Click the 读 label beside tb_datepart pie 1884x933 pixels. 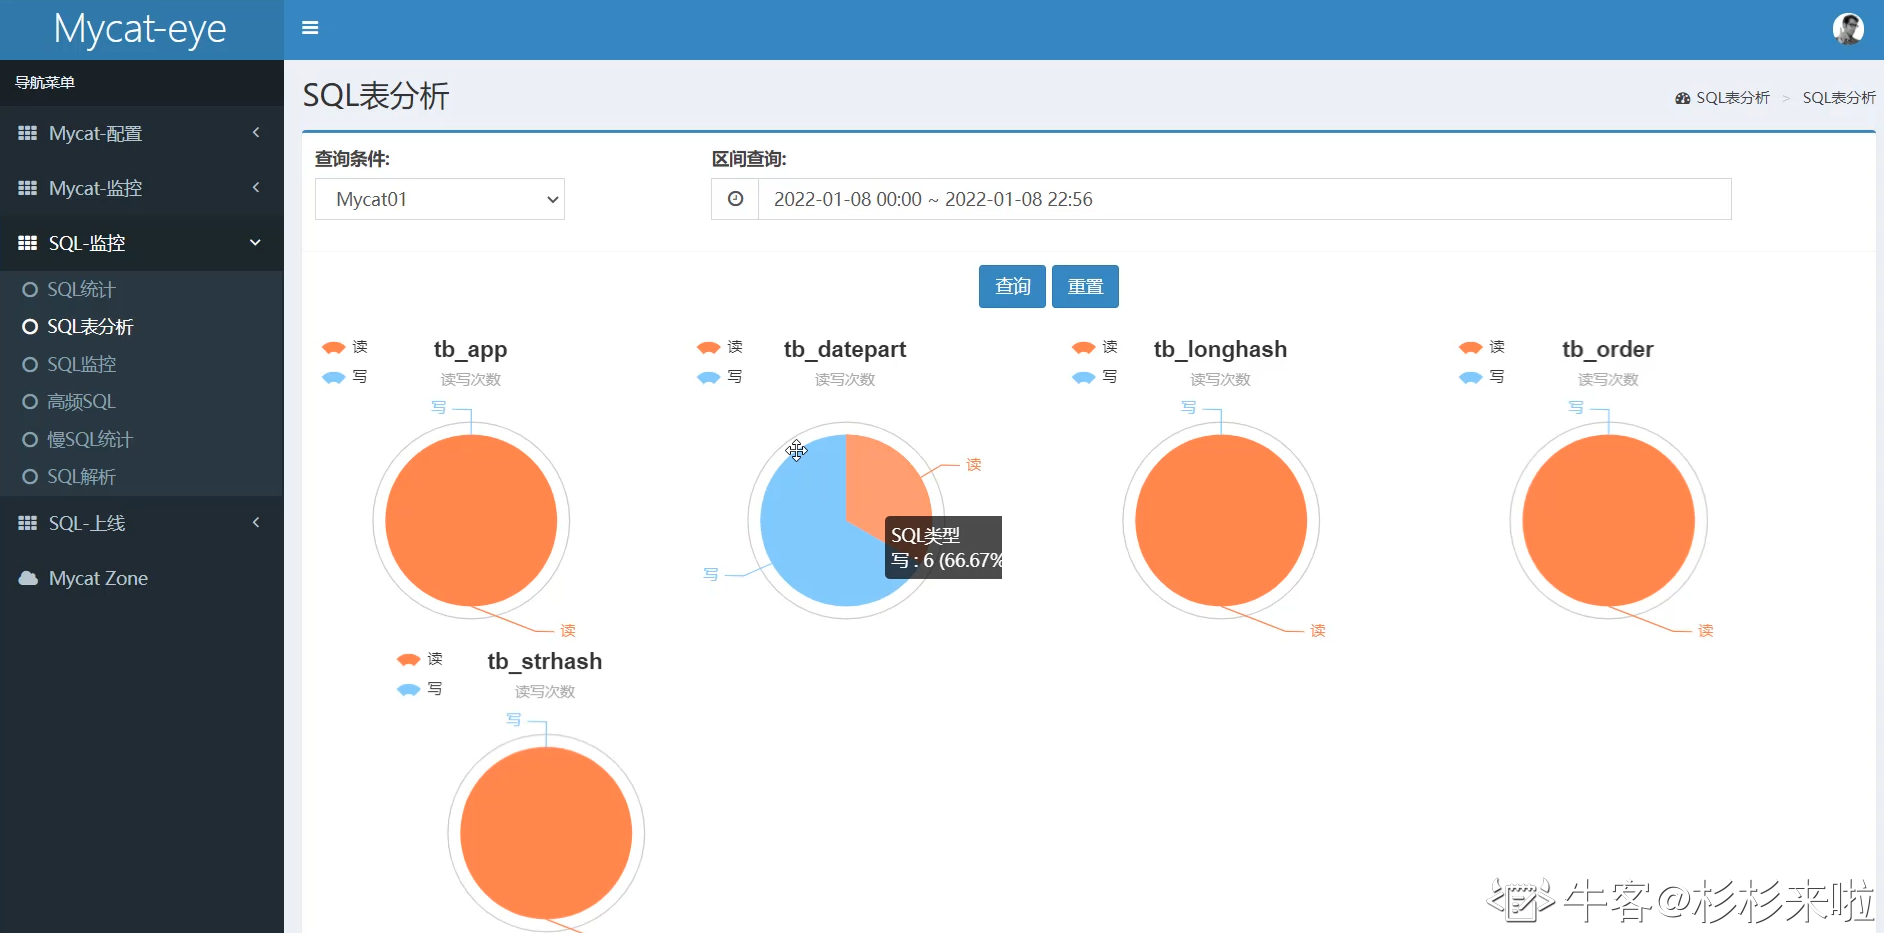[973, 464]
